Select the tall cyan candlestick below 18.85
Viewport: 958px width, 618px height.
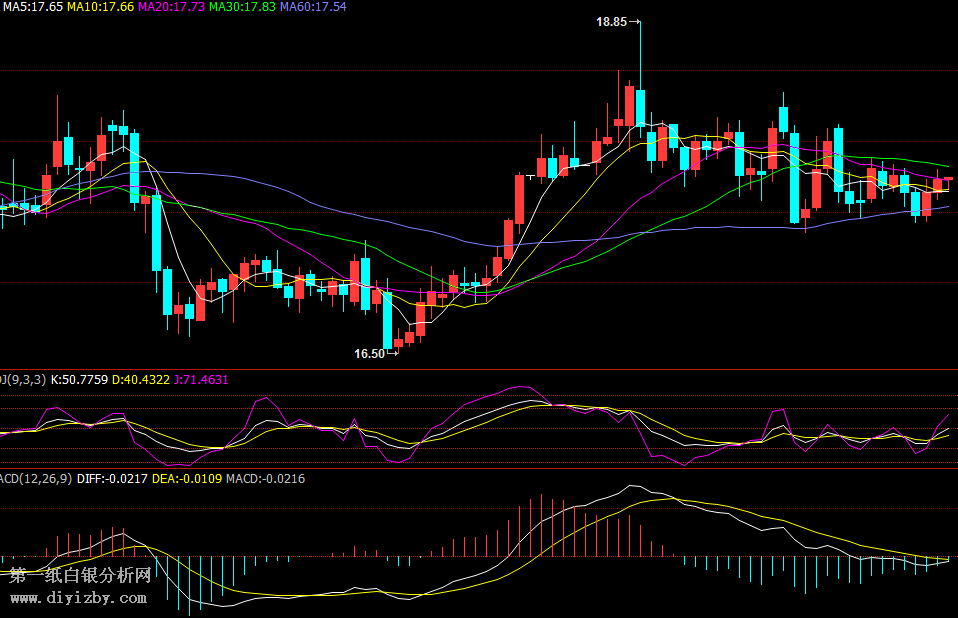[640, 106]
